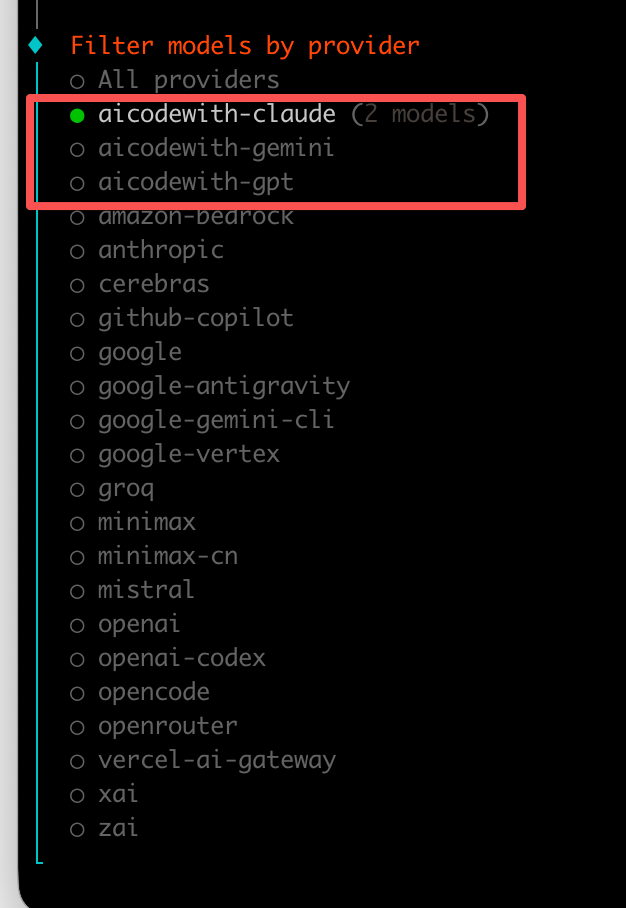The height and width of the screenshot is (908, 626).
Task: Choose minimax-cn from providers
Action: 167,556
